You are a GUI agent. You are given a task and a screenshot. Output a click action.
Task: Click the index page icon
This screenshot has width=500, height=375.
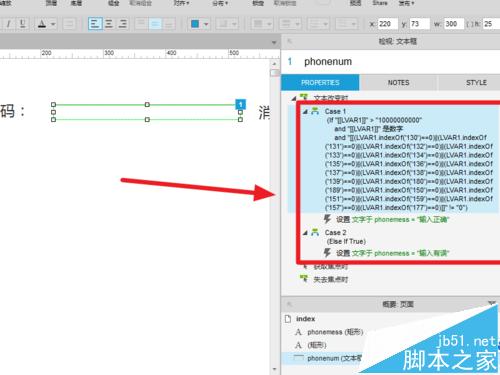tap(288, 319)
